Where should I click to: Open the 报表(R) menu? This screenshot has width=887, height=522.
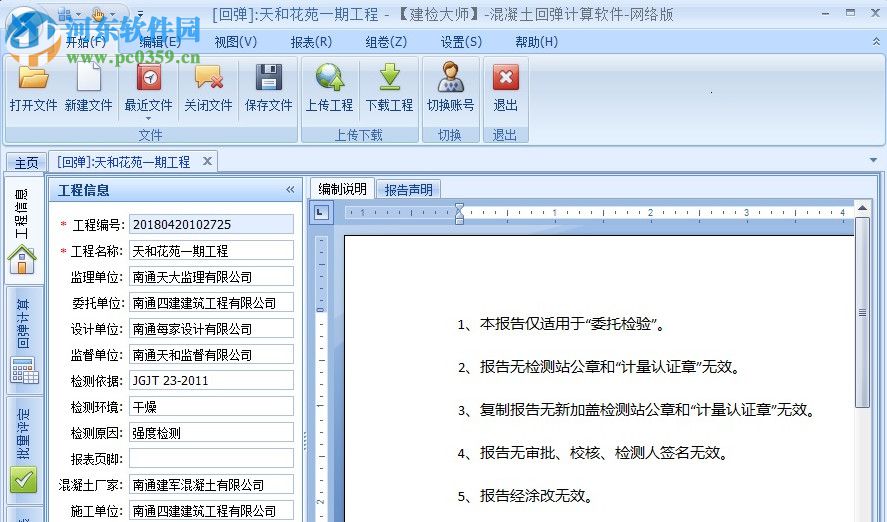[x=311, y=42]
